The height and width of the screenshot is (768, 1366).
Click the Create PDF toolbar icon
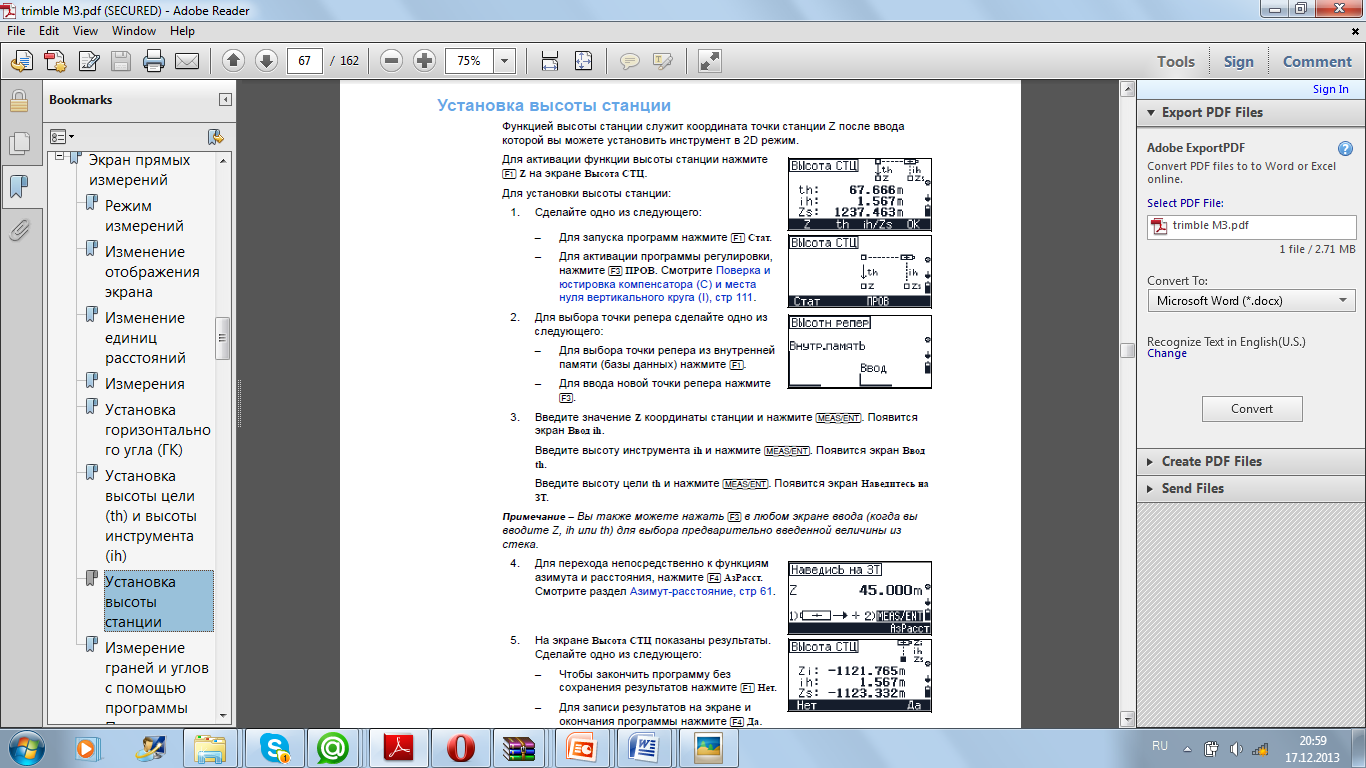(x=55, y=61)
